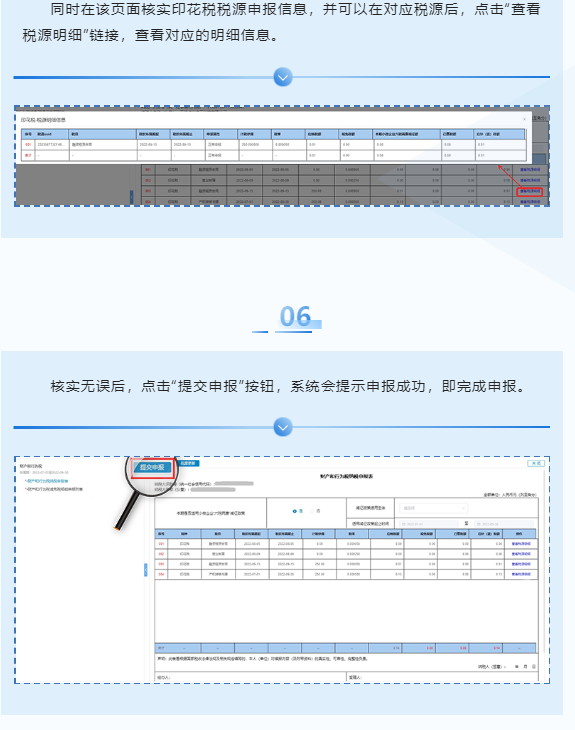Viewport: 575px width, 730px height.
Task: Click the first blue chevron-down circle icon
Action: click(x=283, y=77)
